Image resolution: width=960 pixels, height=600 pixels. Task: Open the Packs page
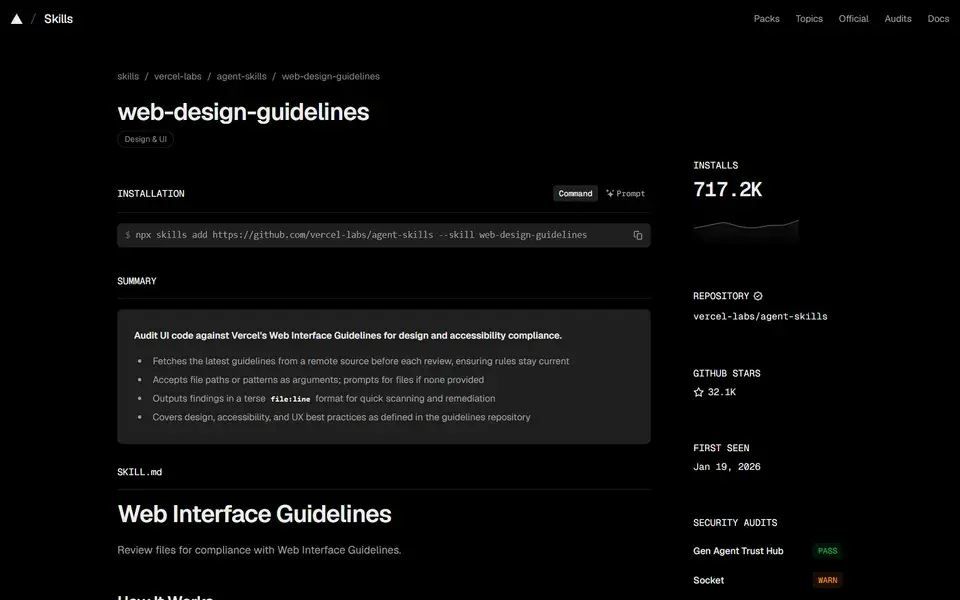[x=767, y=19]
